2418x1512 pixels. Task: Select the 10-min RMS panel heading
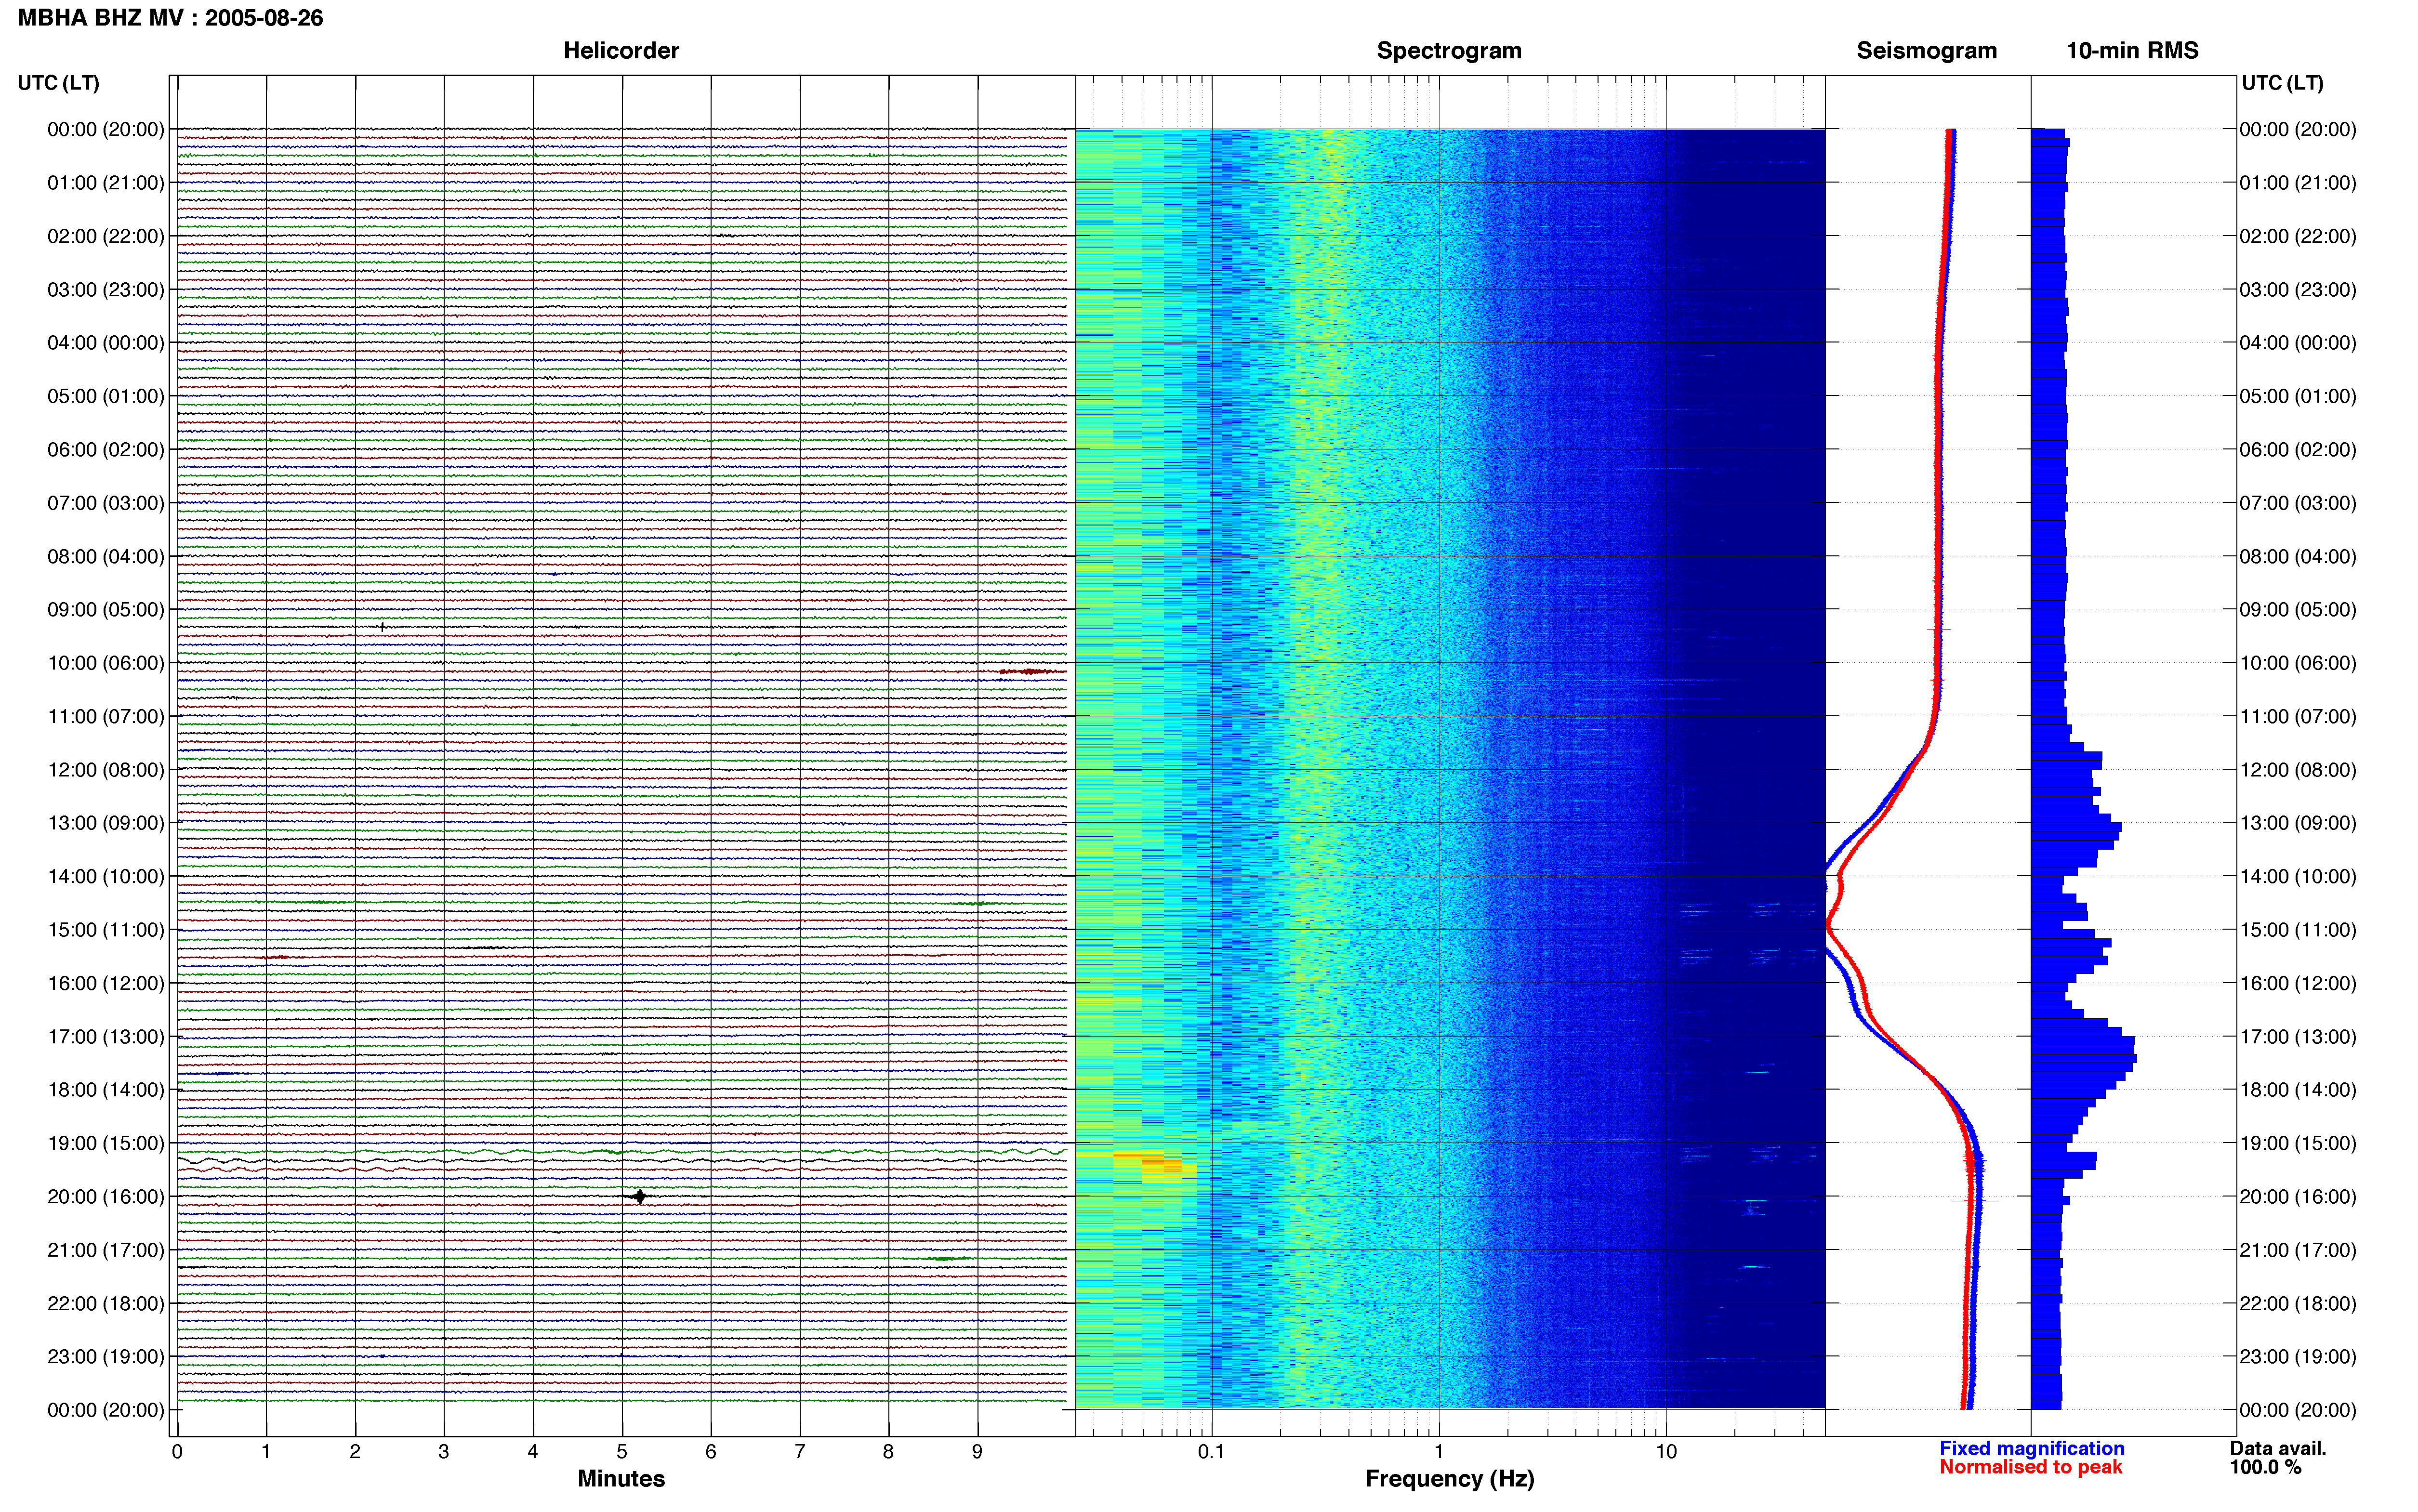pyautogui.click(x=2132, y=51)
